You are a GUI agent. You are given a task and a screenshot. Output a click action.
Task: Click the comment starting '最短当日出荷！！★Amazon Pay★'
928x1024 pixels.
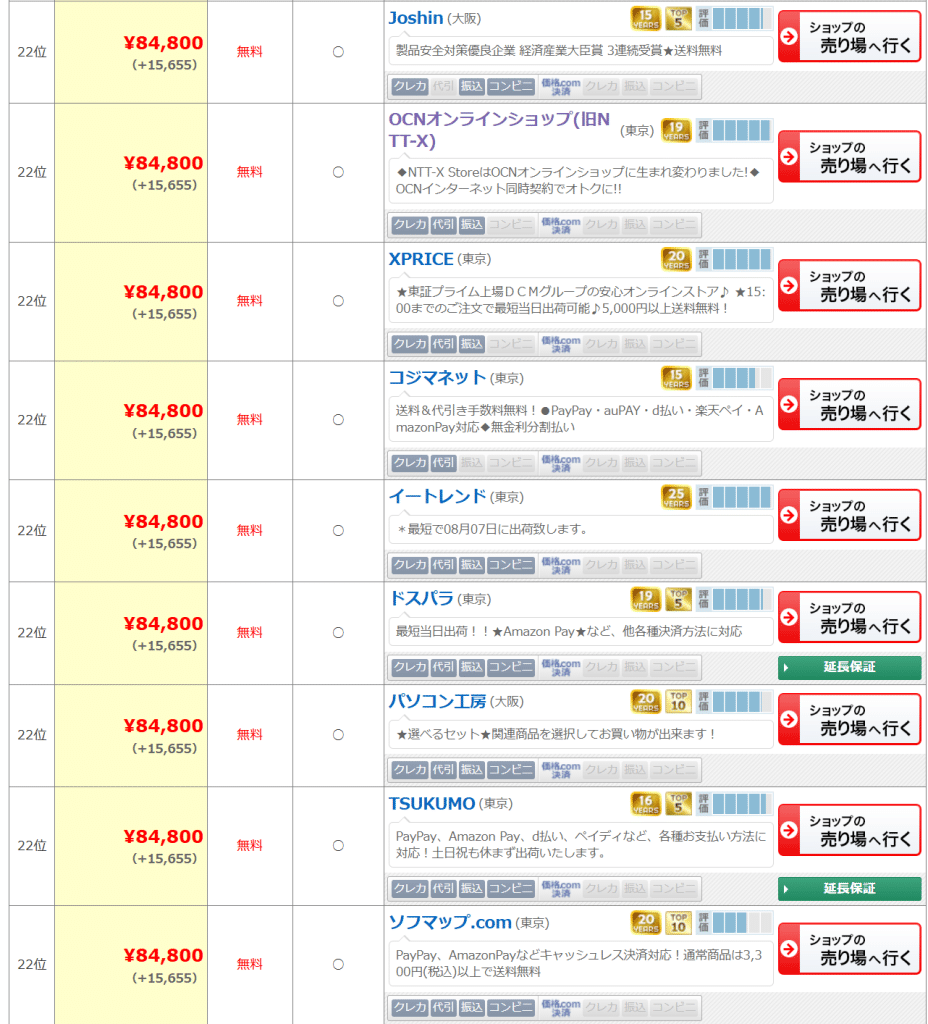pyautogui.click(x=569, y=632)
